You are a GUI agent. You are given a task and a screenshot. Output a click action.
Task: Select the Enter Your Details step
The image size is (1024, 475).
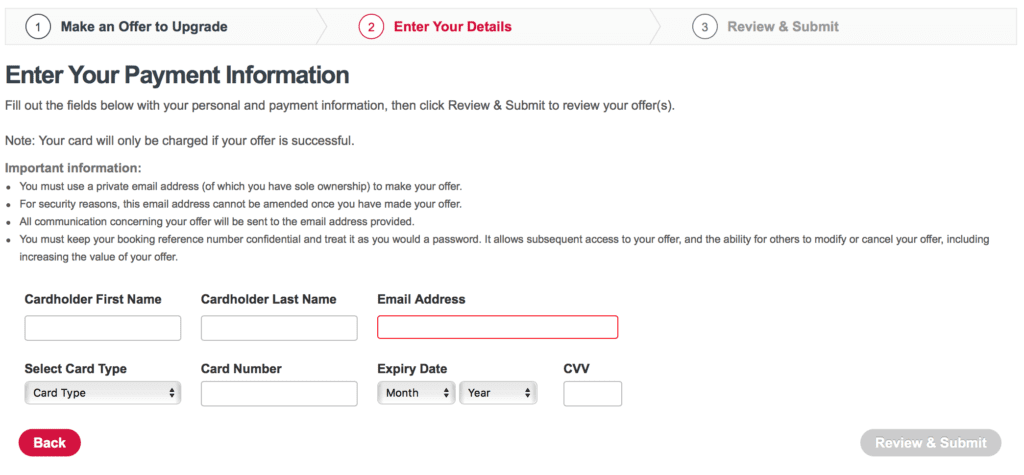(x=452, y=27)
